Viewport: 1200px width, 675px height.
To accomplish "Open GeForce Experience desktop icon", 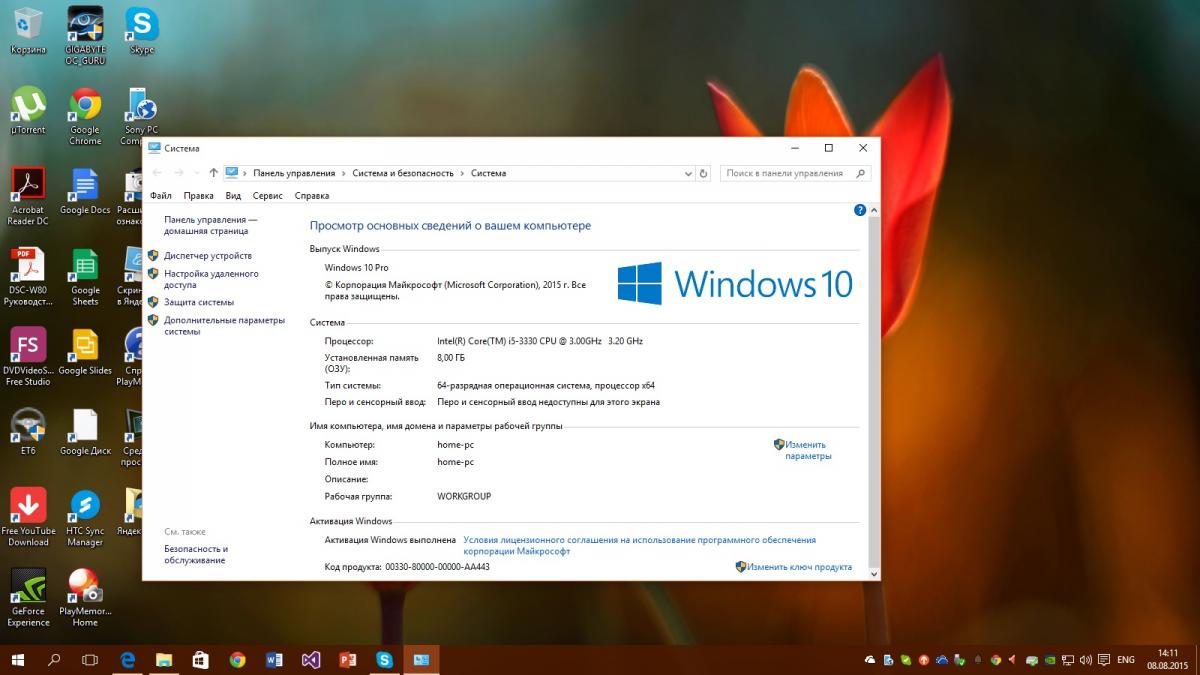I will tap(28, 590).
